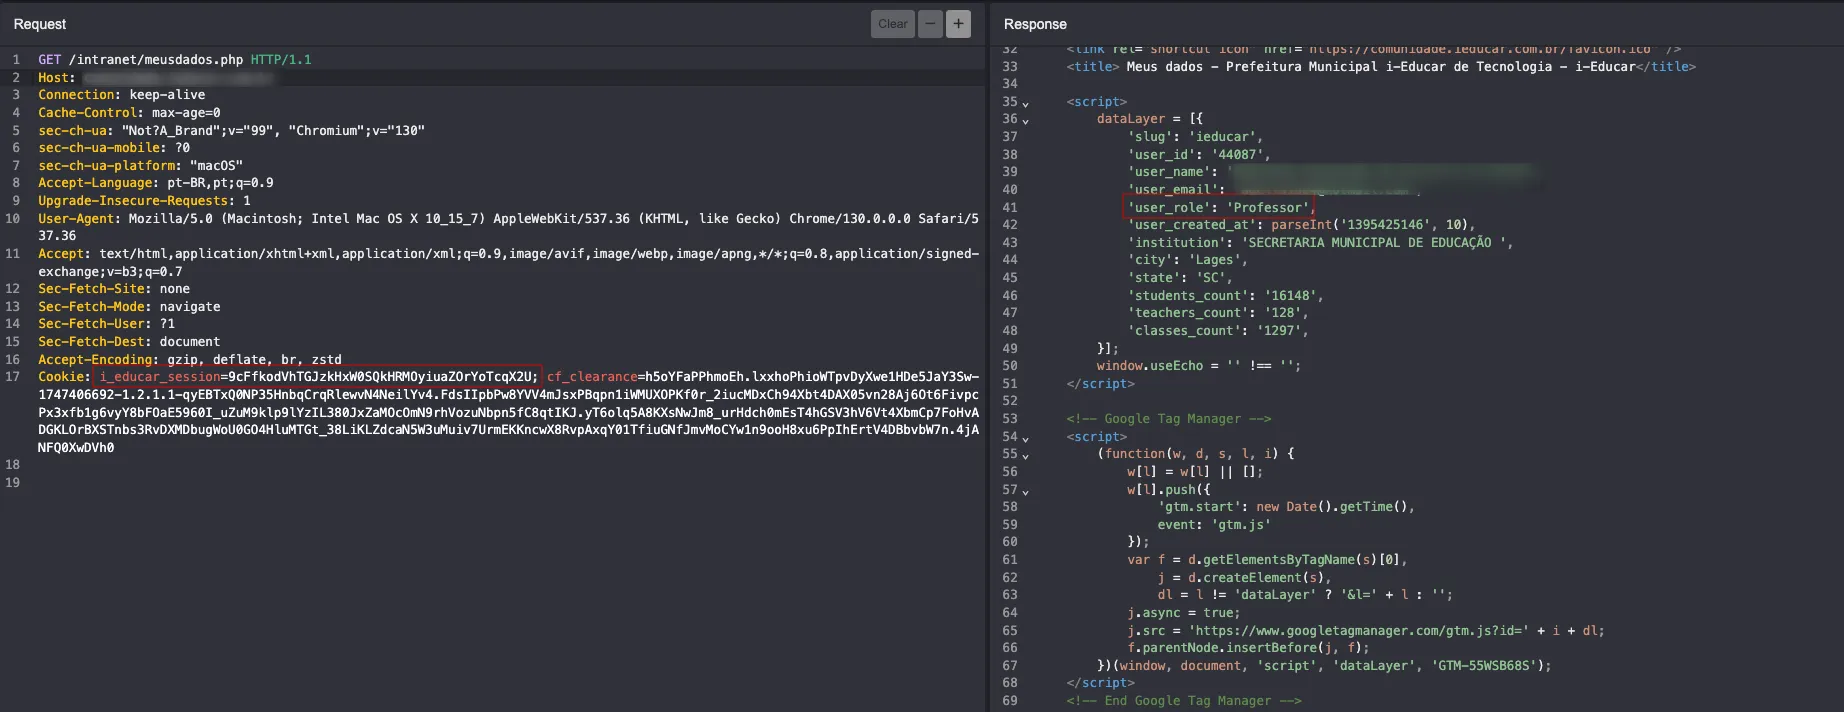
Task: Click the 'slug': 'ieducar' line
Action: (x=1195, y=137)
